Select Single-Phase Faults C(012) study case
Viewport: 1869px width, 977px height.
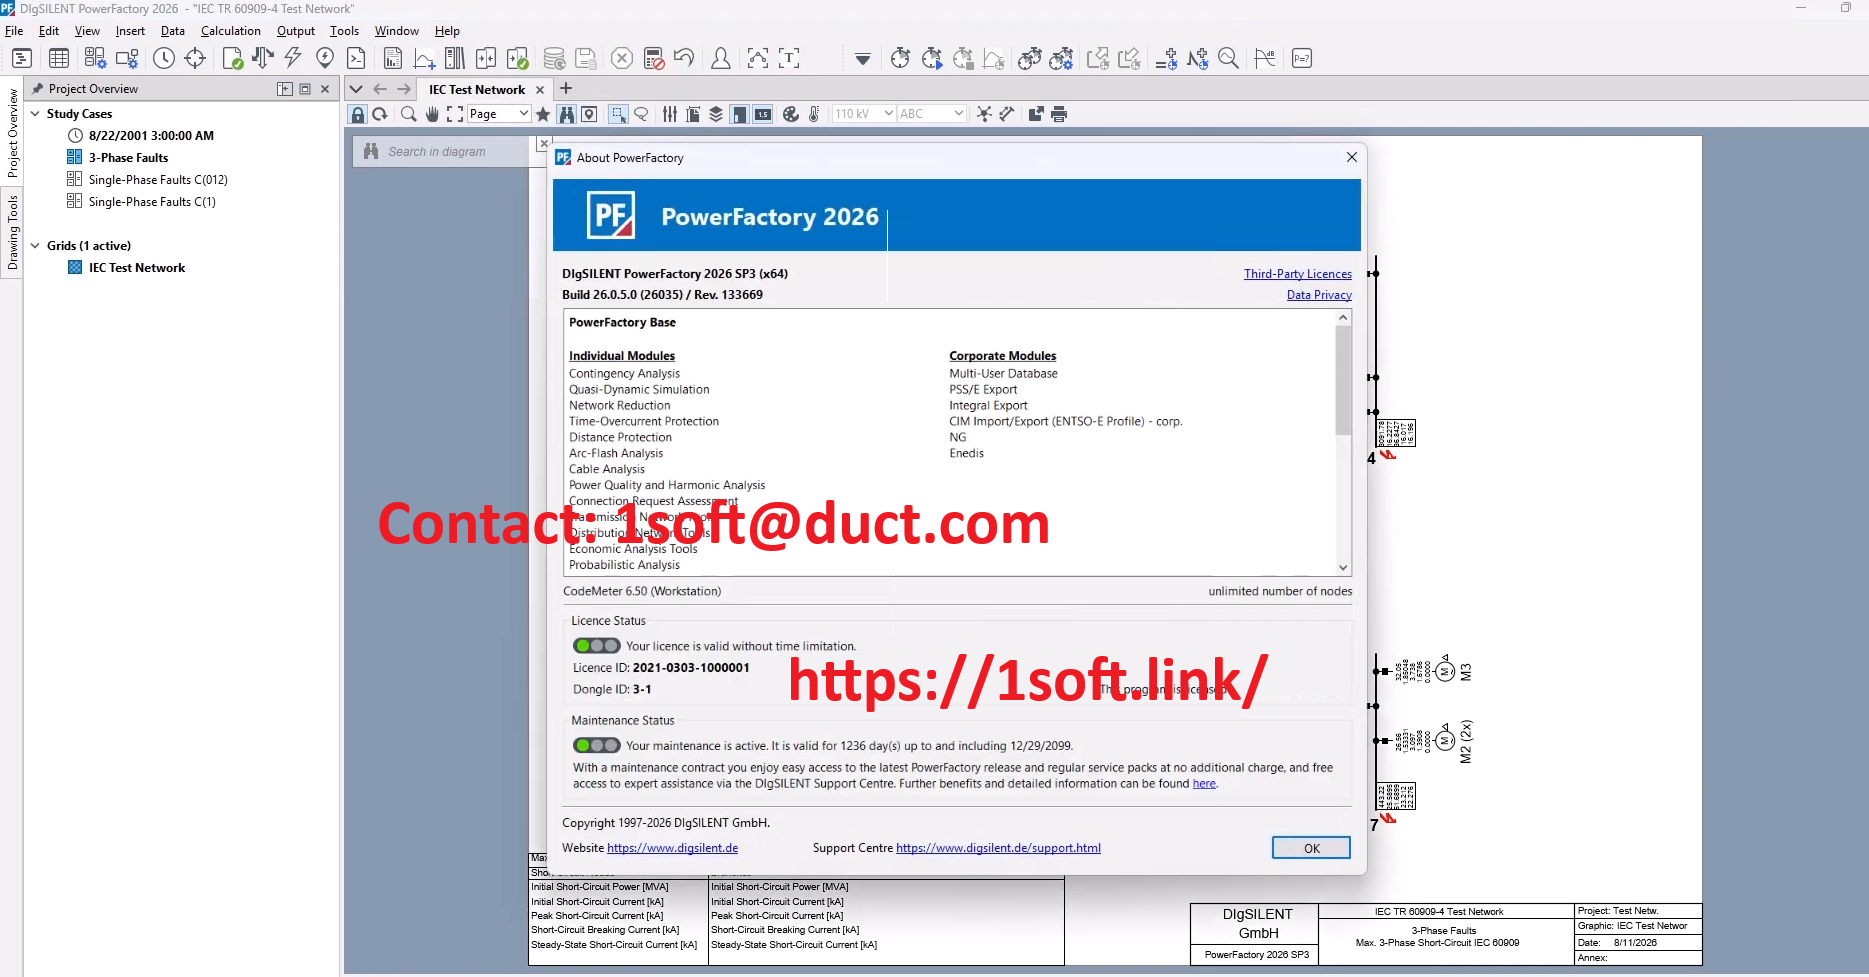[158, 180]
